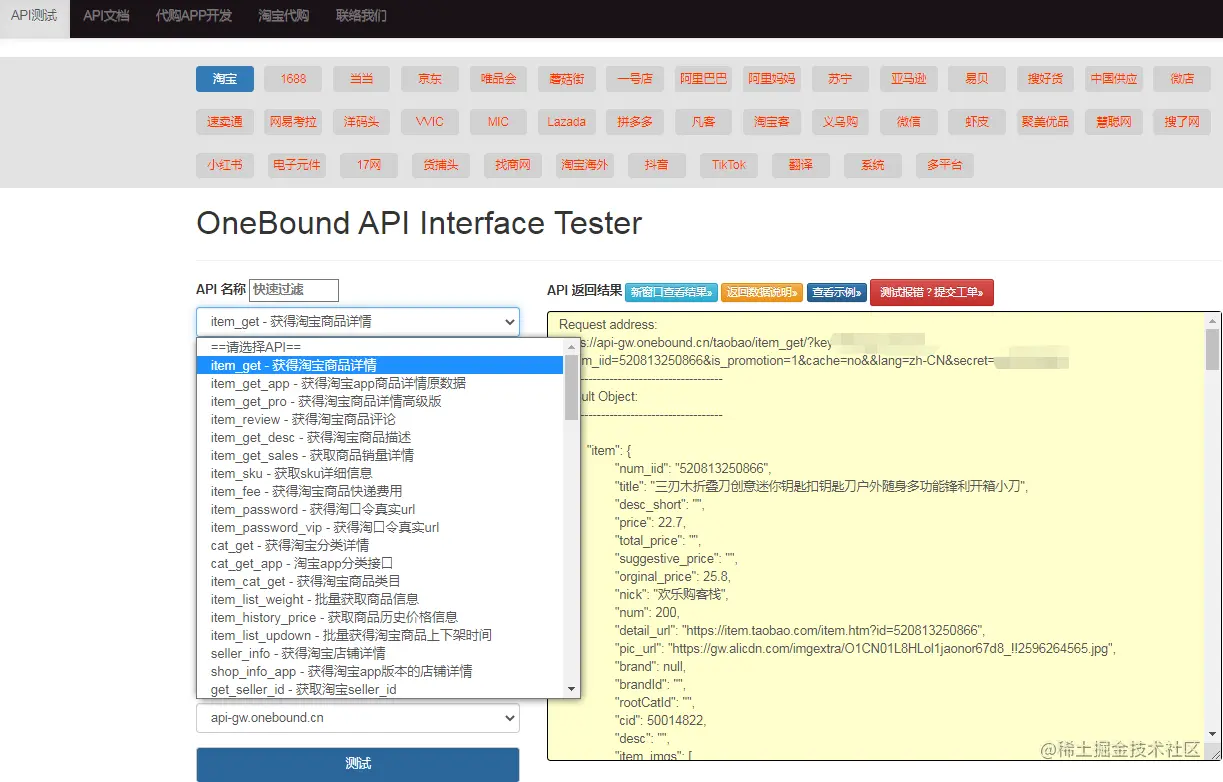Choose the 淘宝海外 platform
1223x782 pixels.
point(585,165)
